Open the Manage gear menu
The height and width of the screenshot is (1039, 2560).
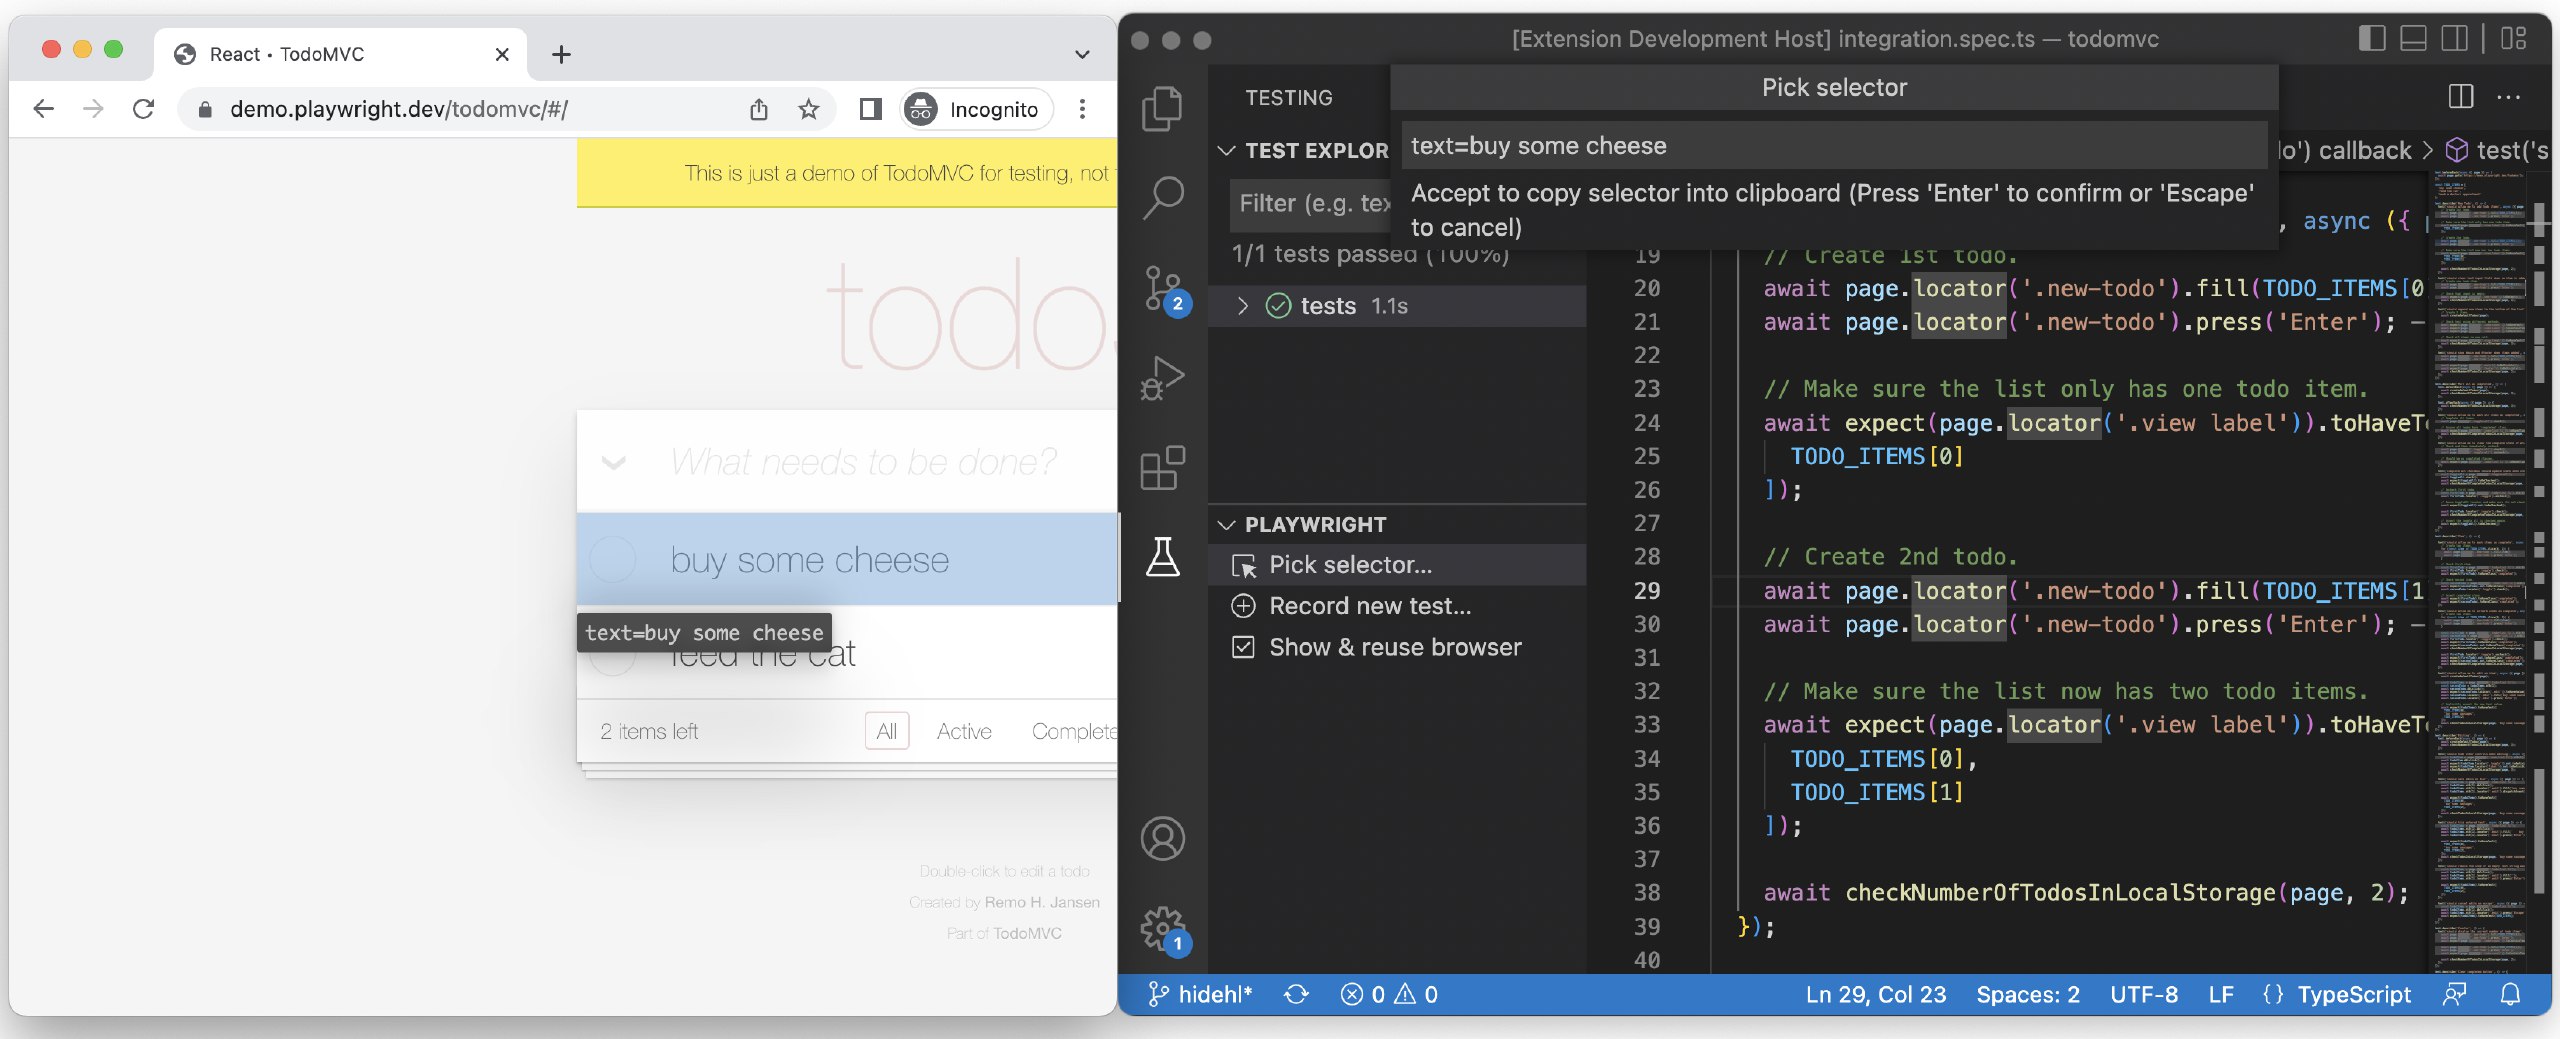[1164, 930]
